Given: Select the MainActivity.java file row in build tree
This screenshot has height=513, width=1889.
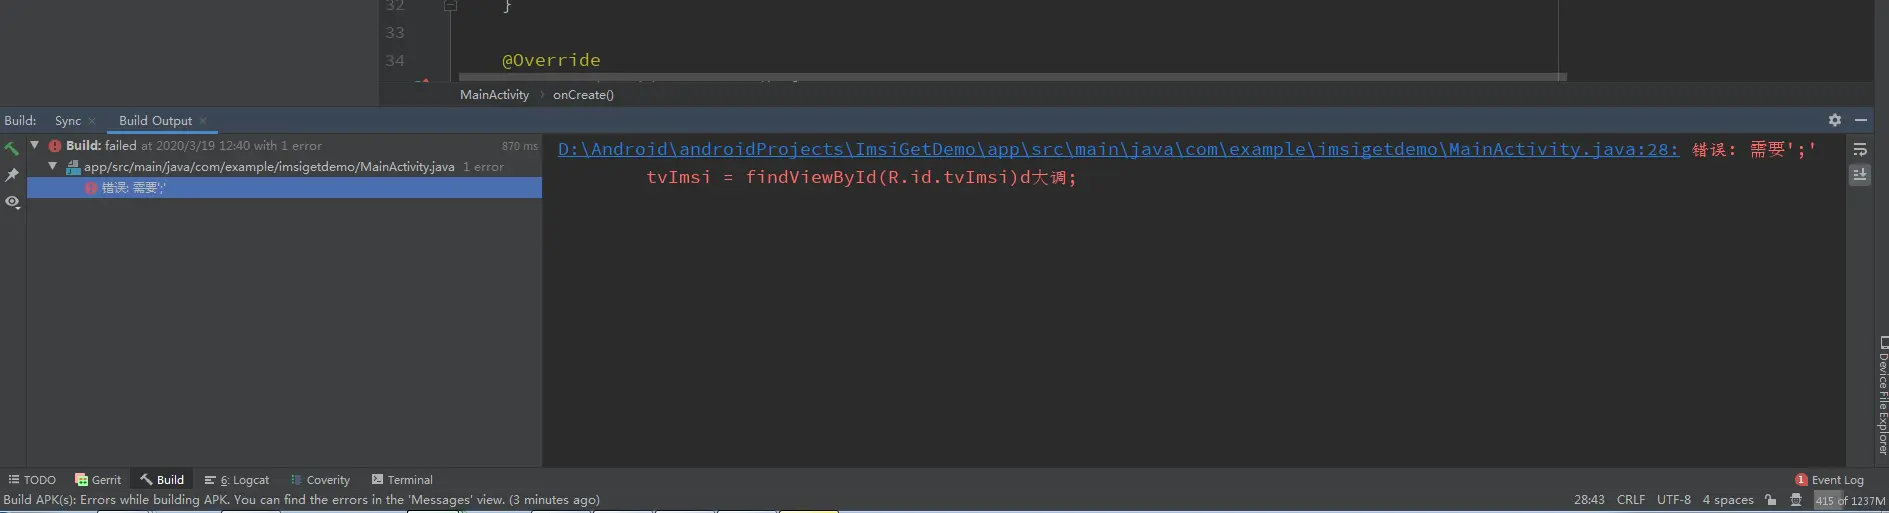Looking at the screenshot, I should coord(284,166).
